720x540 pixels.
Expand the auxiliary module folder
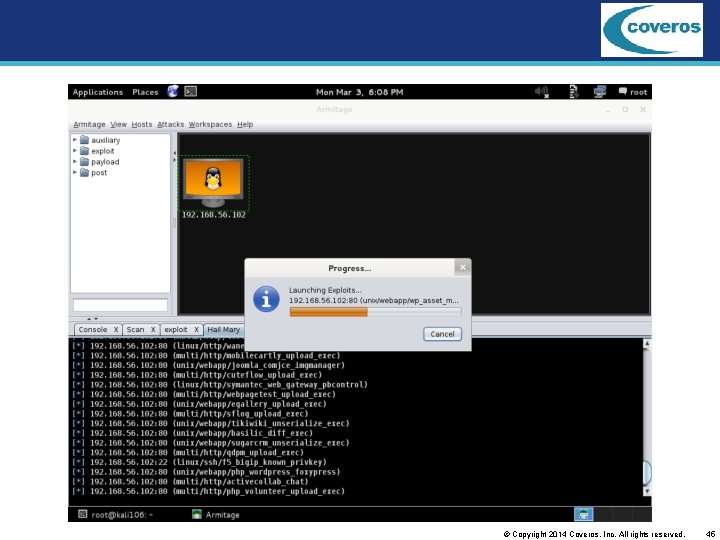click(x=75, y=140)
